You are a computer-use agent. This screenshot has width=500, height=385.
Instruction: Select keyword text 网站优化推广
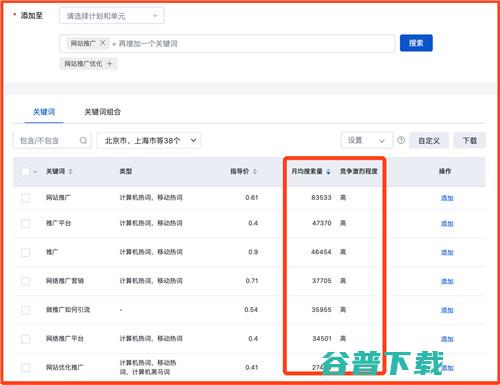(65, 367)
